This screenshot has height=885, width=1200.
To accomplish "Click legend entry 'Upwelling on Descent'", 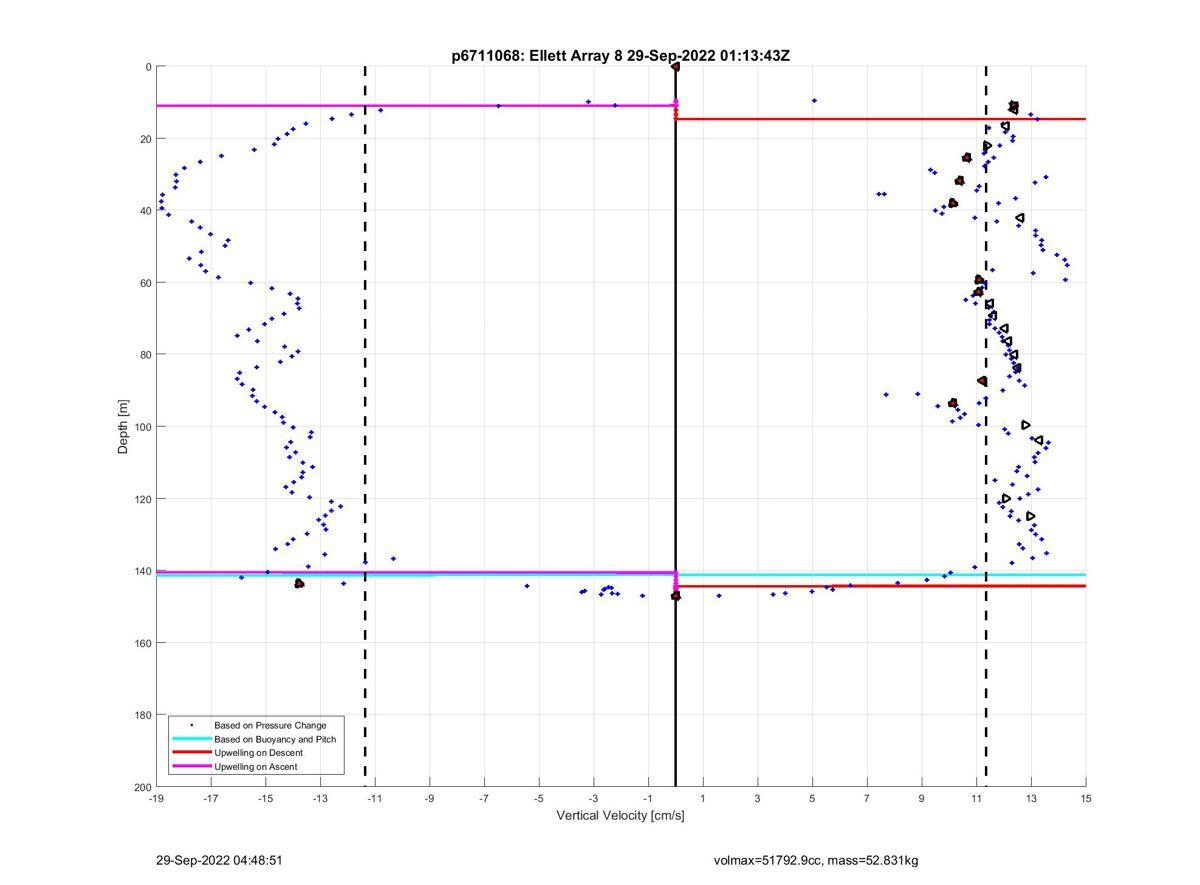I will point(260,753).
